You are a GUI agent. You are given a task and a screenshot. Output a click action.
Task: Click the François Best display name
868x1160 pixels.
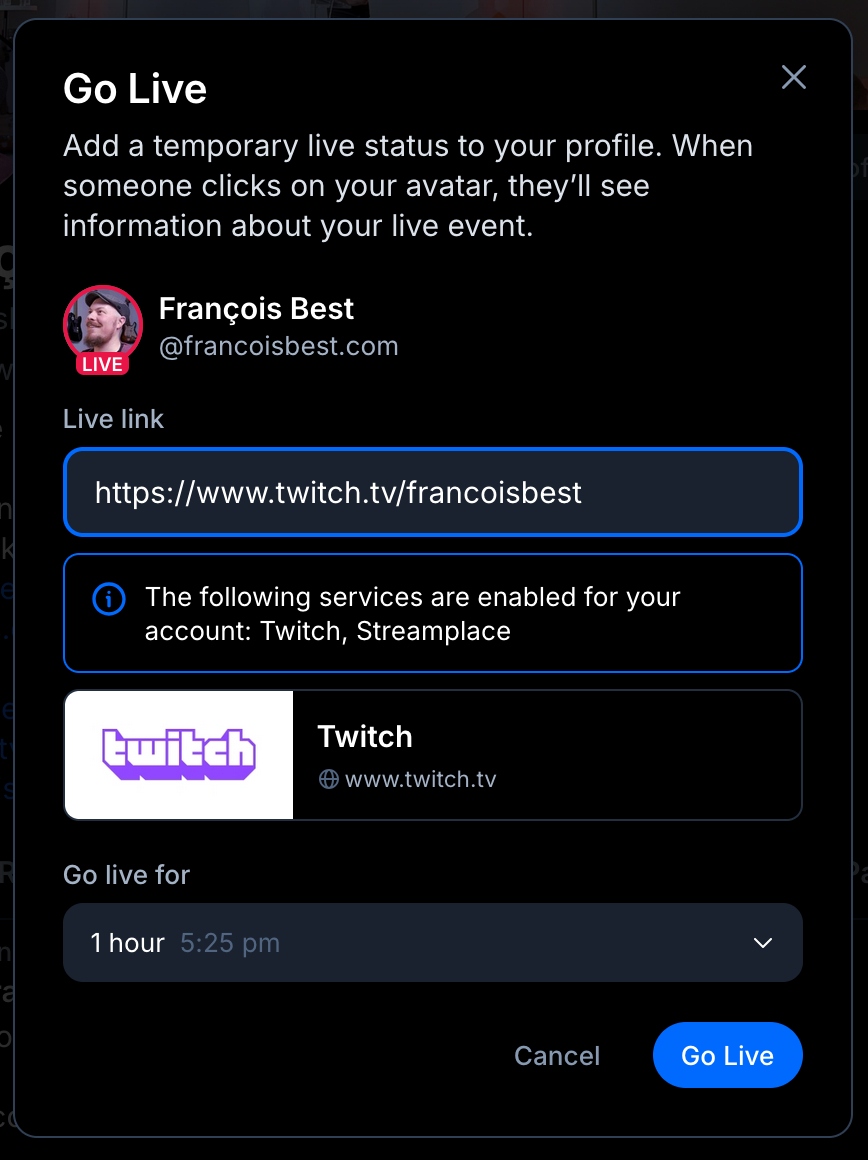(x=256, y=309)
